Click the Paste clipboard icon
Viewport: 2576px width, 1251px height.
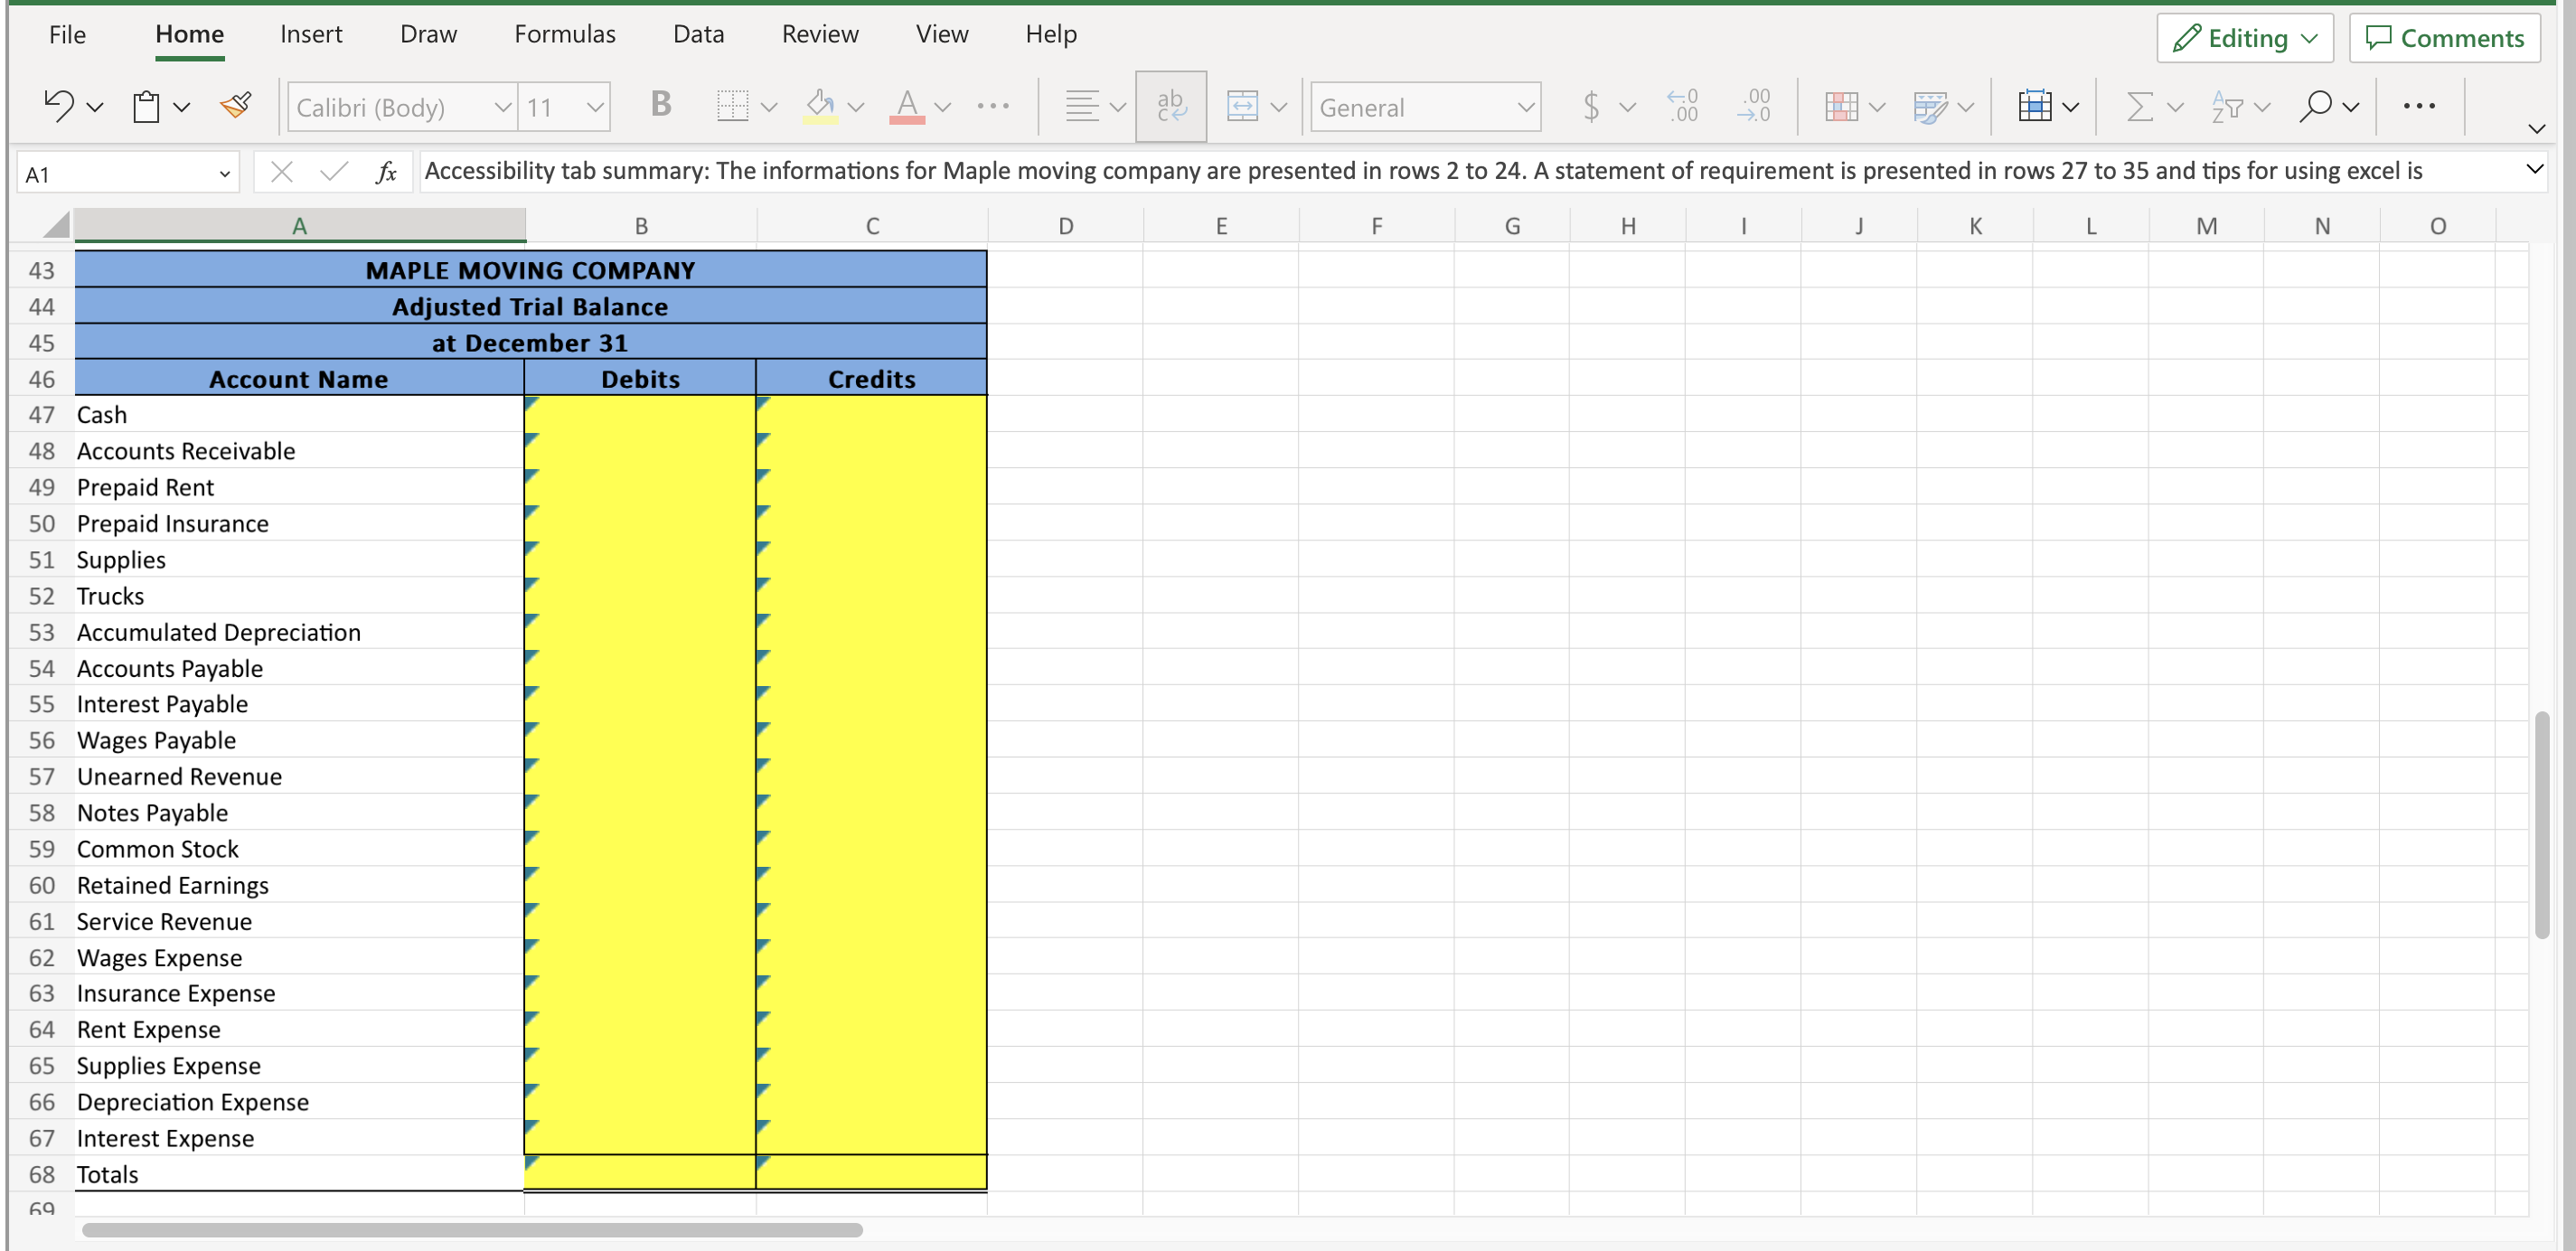pos(146,106)
